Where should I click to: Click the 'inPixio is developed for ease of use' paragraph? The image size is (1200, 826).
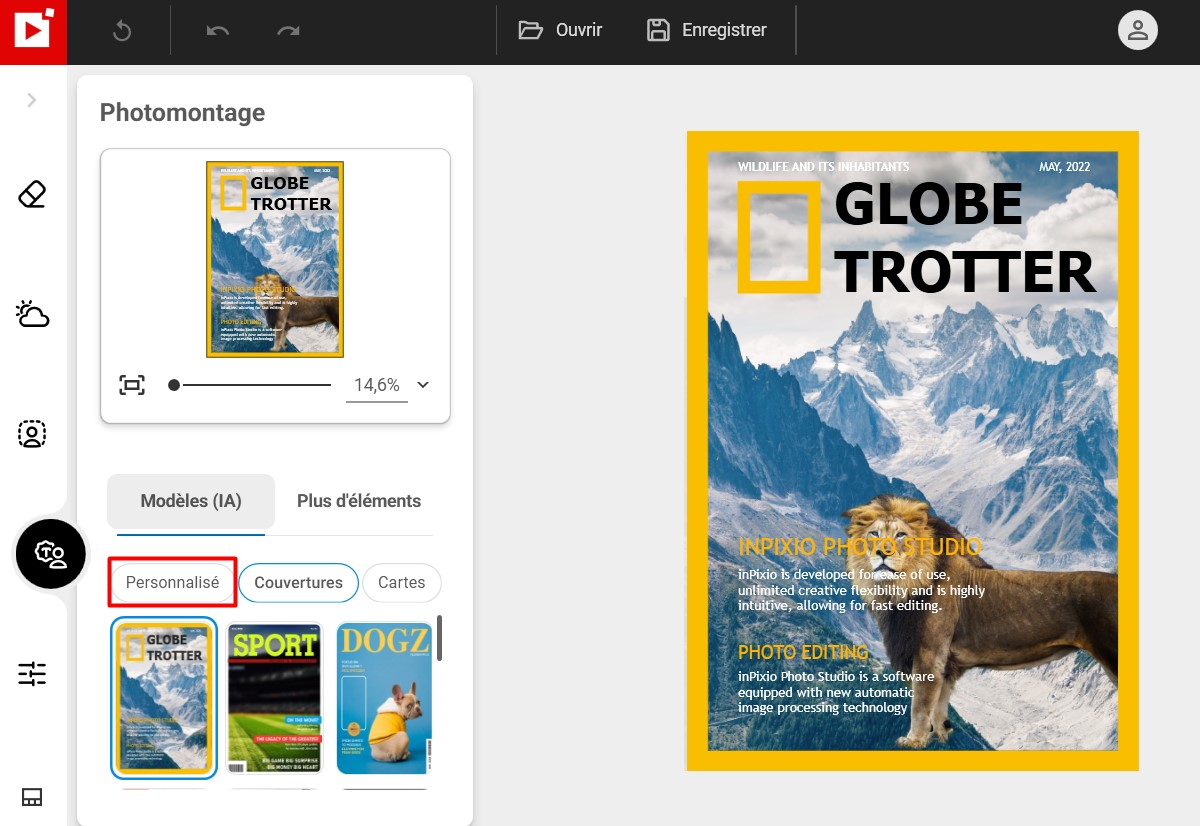tap(861, 590)
